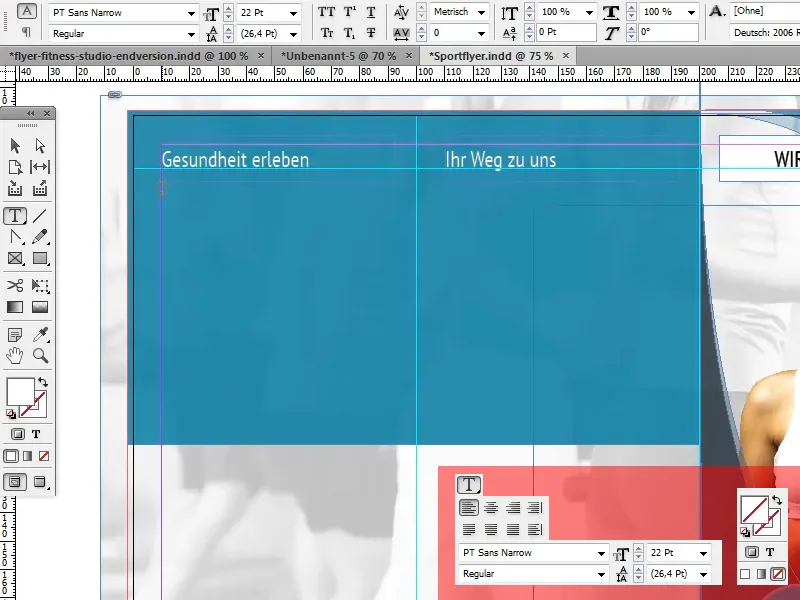Pick the Pencil tool
The width and height of the screenshot is (800, 600).
coord(40,237)
